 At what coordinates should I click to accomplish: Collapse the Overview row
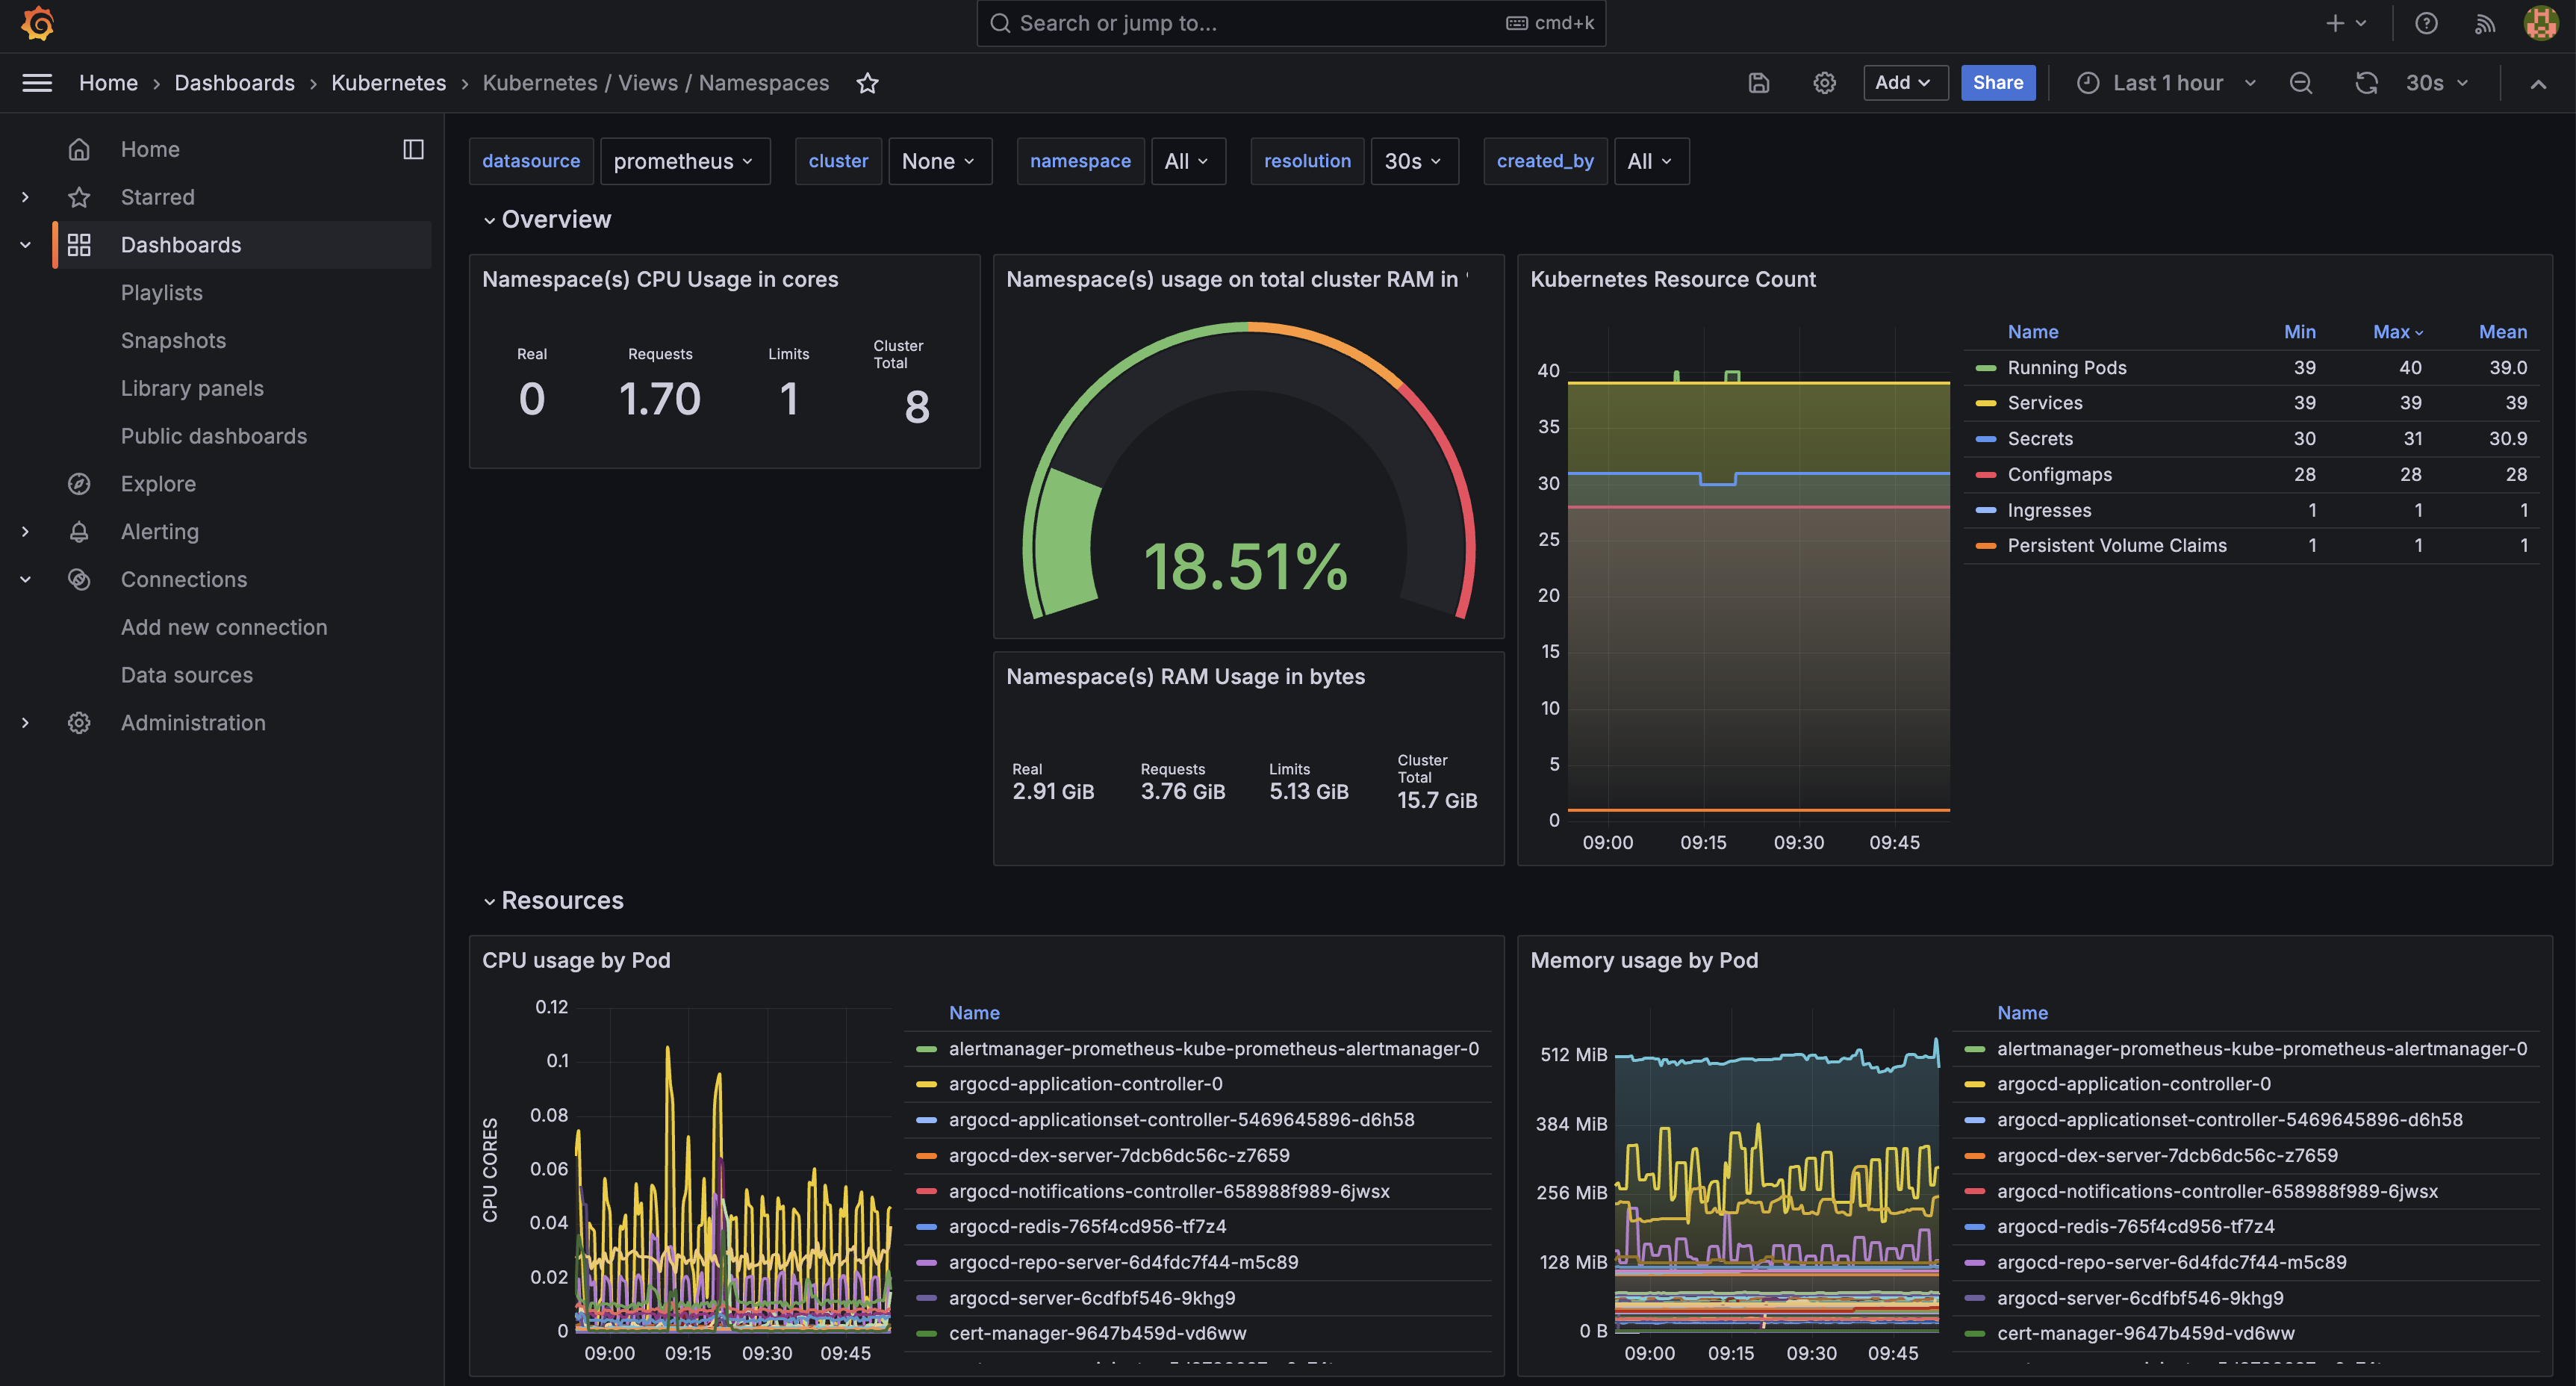click(x=489, y=220)
